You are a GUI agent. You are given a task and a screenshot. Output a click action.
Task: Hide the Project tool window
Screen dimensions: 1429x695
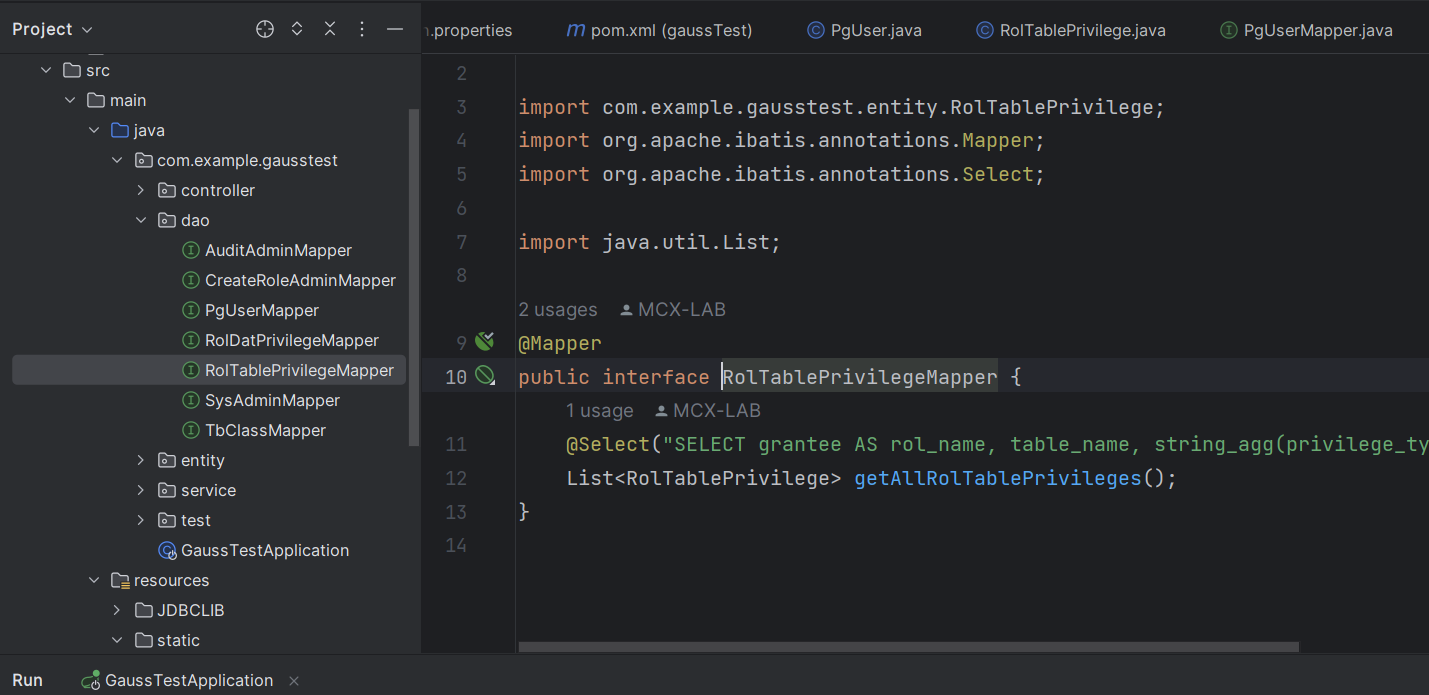[x=395, y=29]
